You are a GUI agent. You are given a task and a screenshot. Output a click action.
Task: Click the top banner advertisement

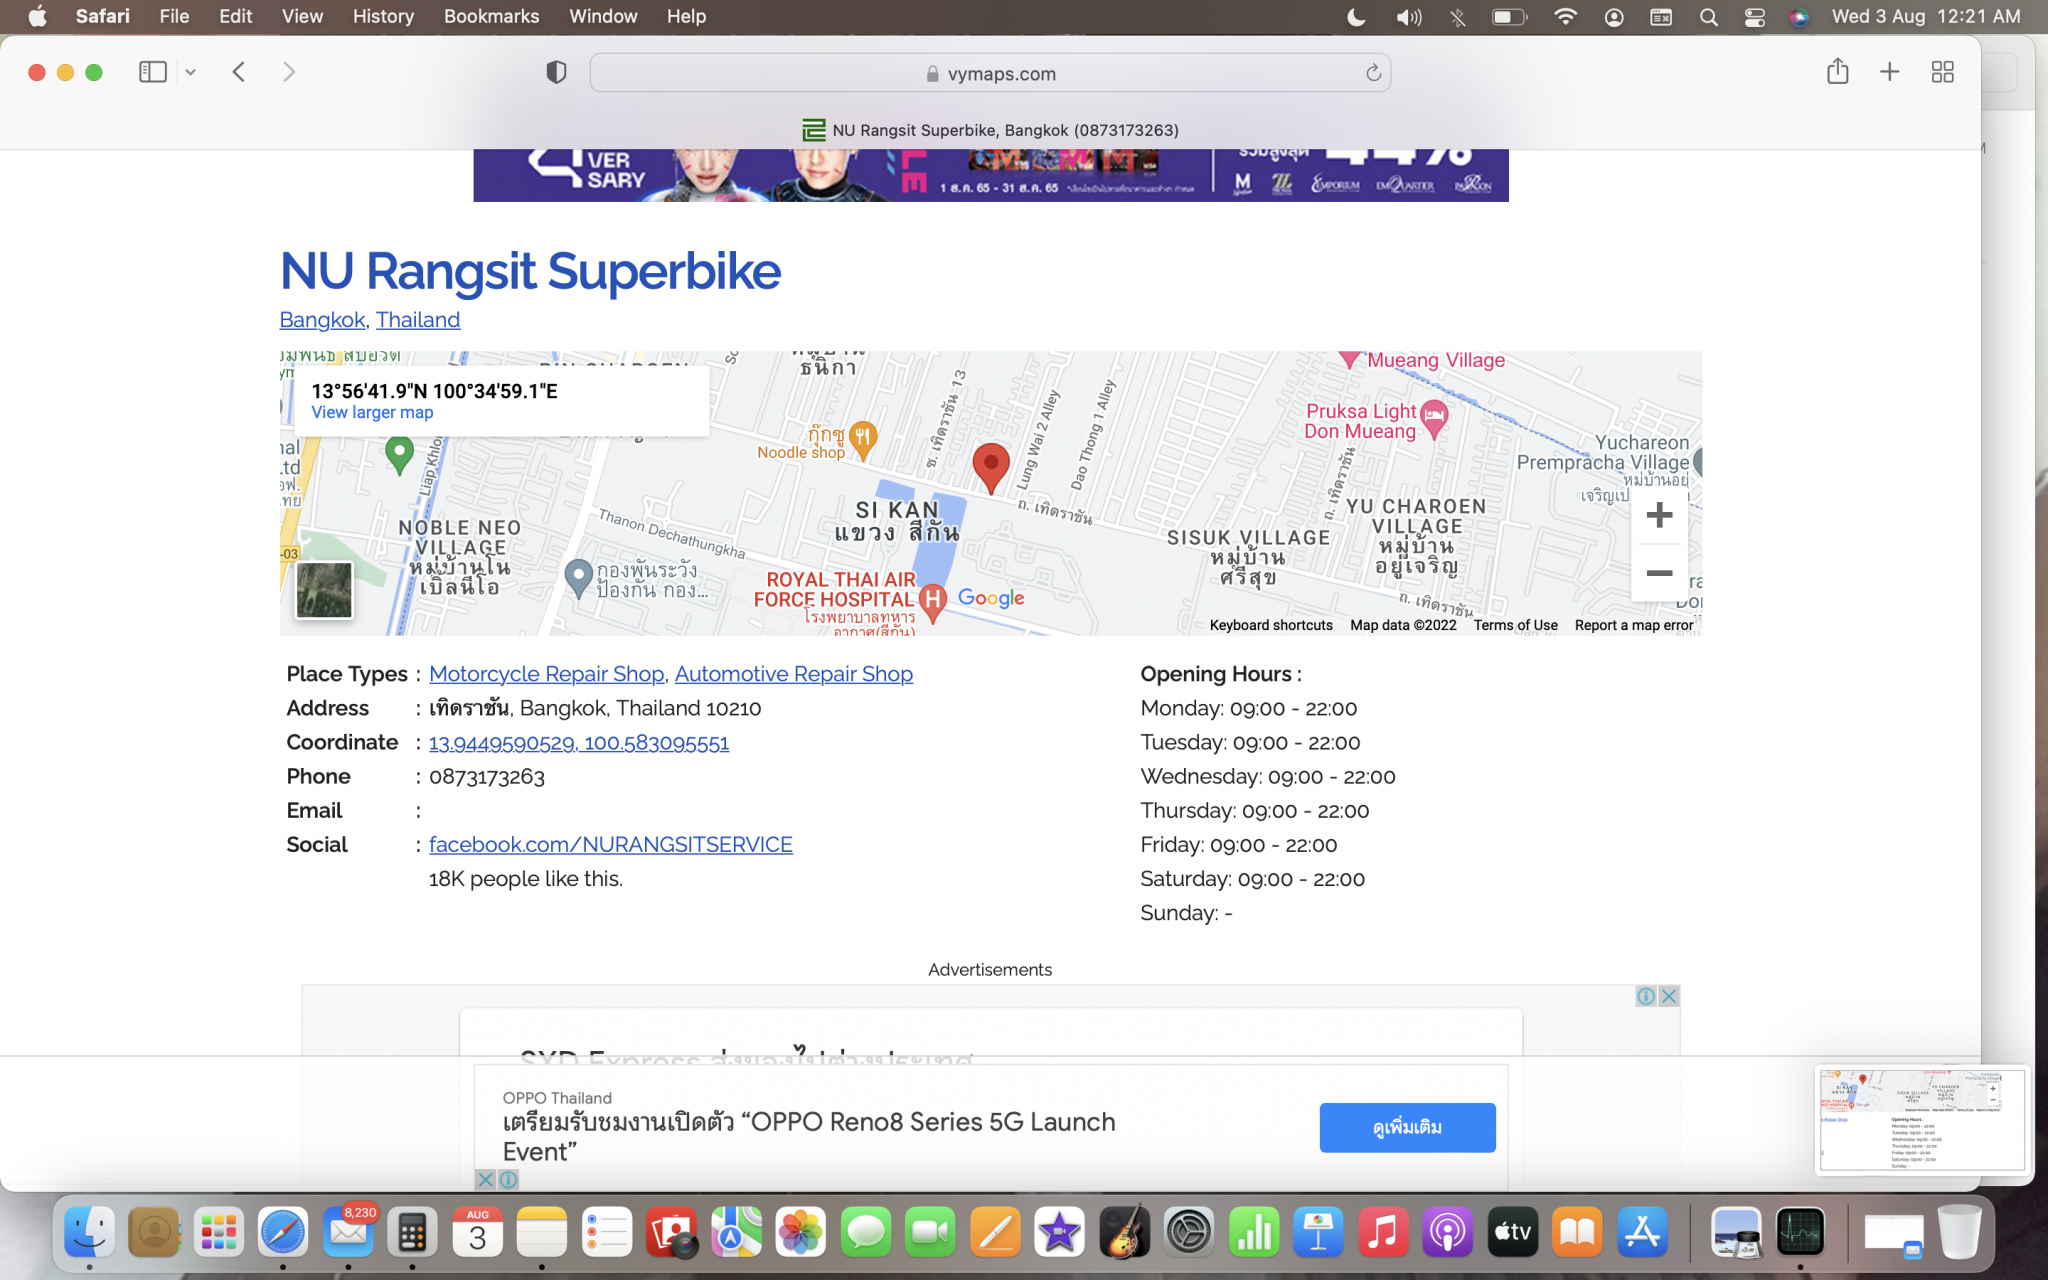point(990,175)
